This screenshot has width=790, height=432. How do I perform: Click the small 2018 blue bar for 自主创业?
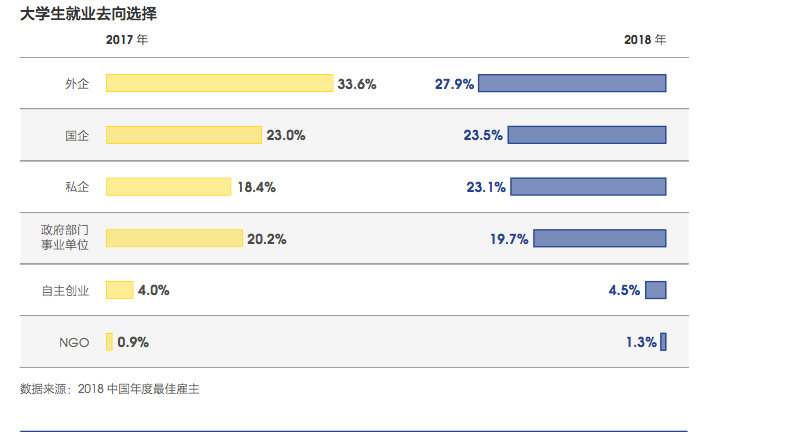pos(656,290)
